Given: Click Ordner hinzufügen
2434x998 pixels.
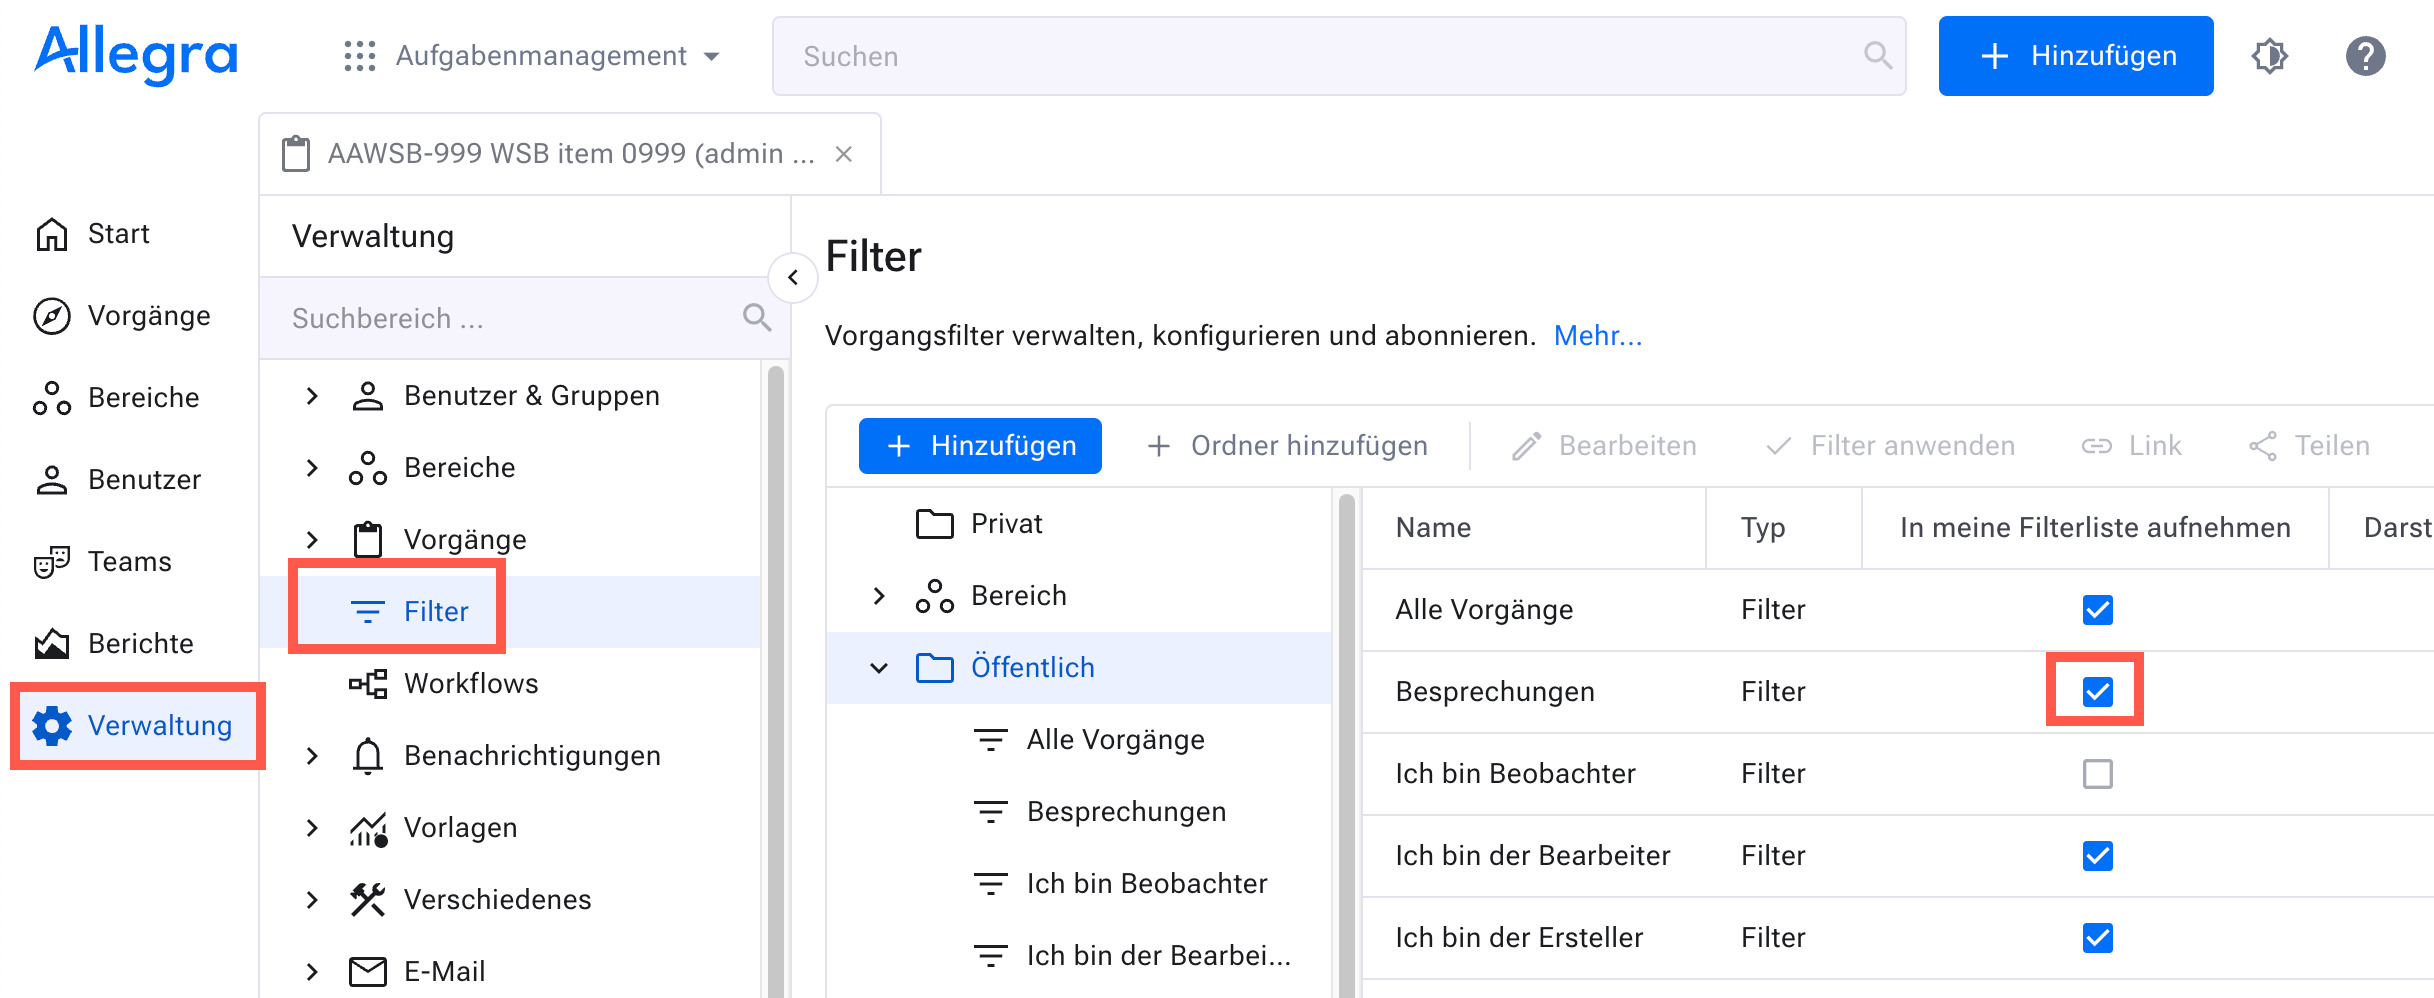Looking at the screenshot, I should pos(1288,446).
